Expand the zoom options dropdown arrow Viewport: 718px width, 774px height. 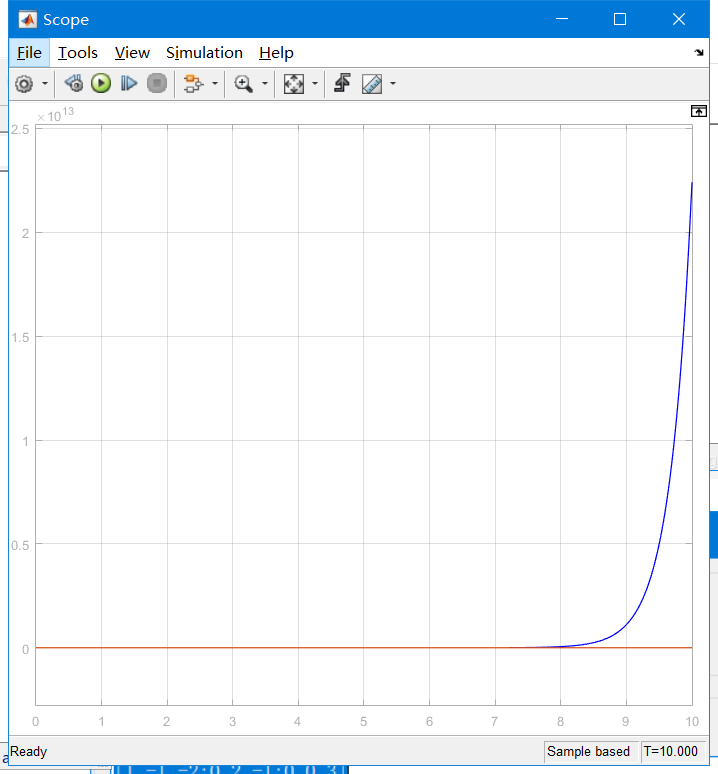click(x=265, y=84)
